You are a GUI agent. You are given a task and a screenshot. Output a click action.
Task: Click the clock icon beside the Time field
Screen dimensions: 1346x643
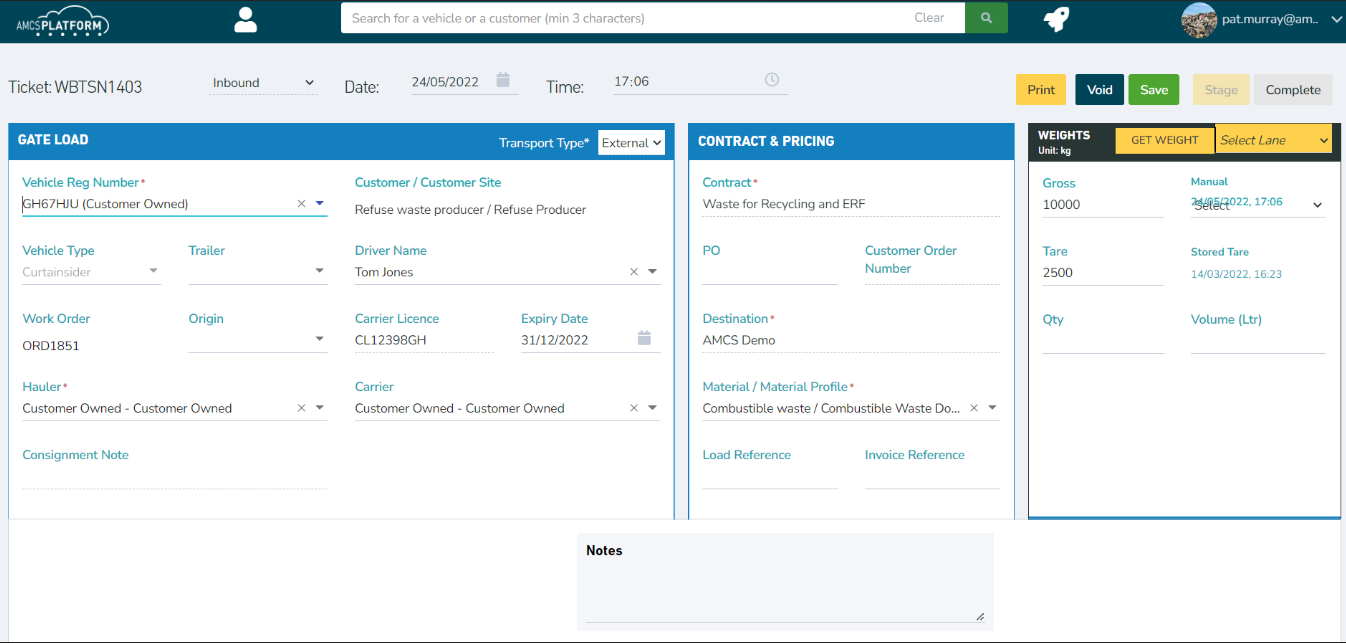[x=771, y=81]
